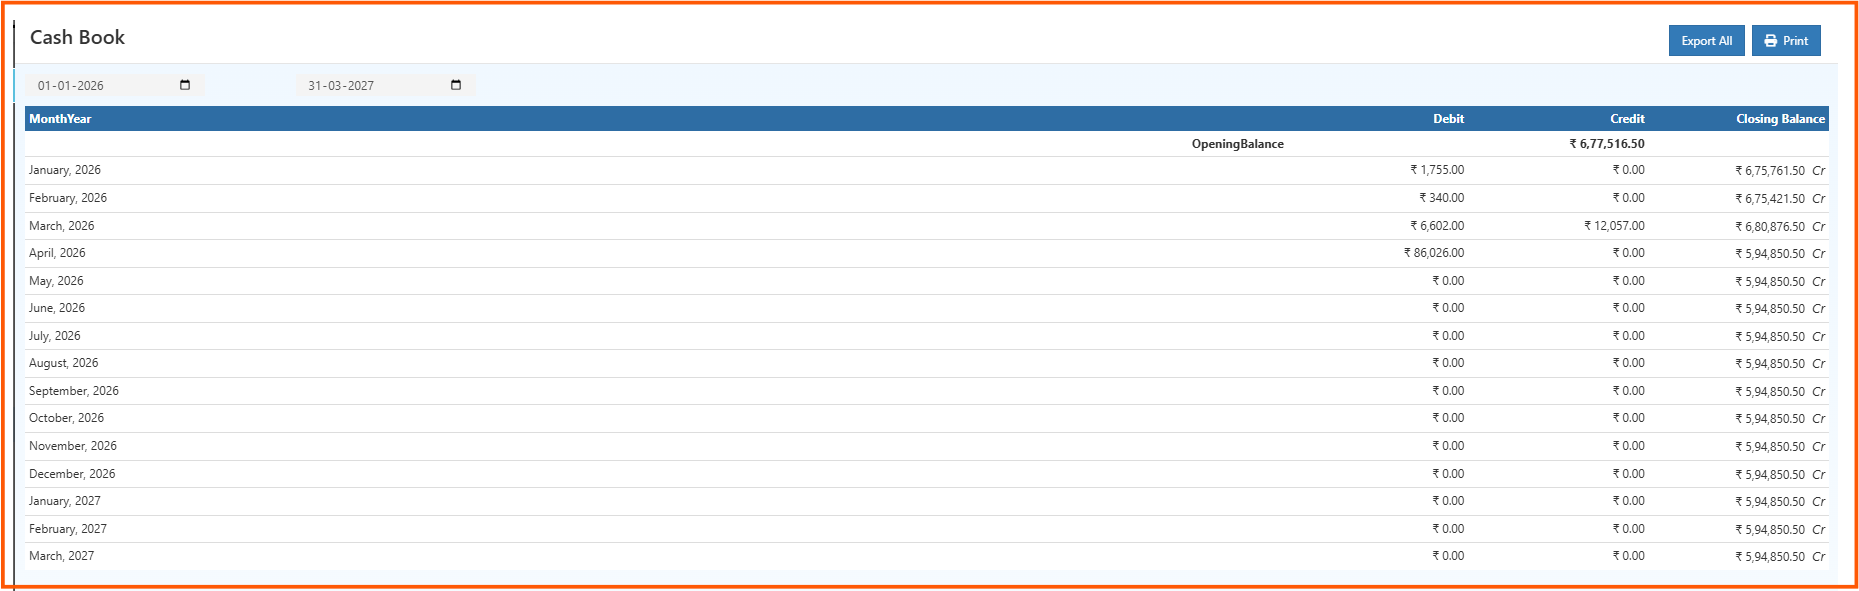Image resolution: width=1859 pixels, height=591 pixels.
Task: Open the April, 2026 month entry
Action: (57, 253)
